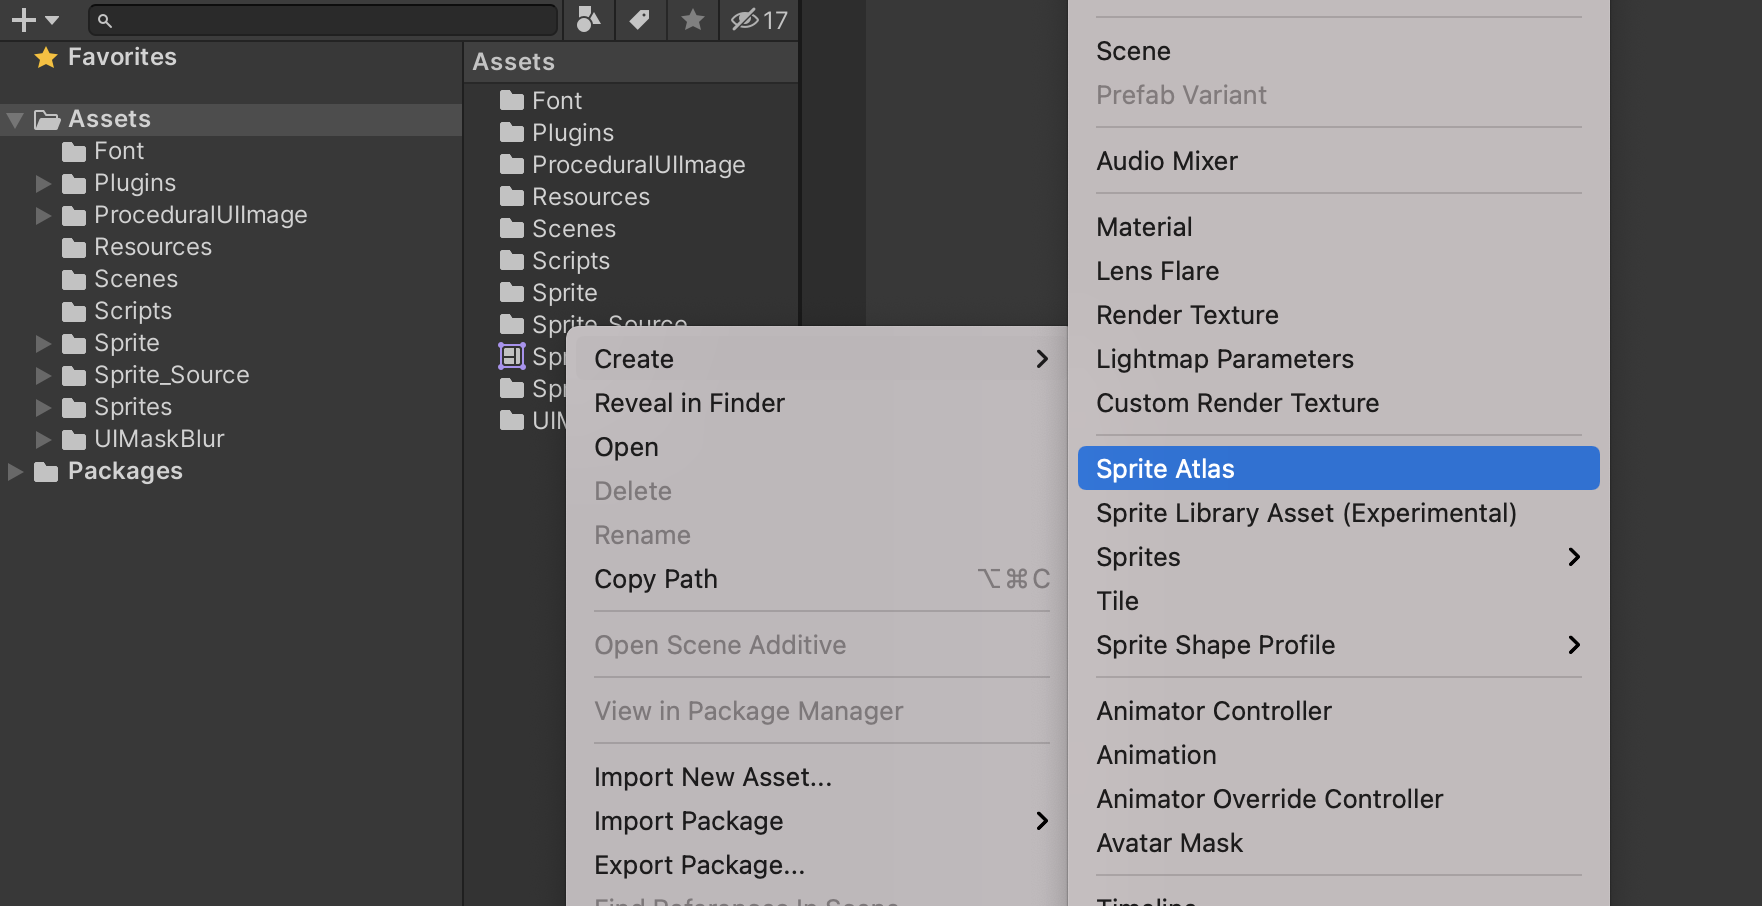
Task: Open the search-by-type filter icon
Action: pos(589,20)
